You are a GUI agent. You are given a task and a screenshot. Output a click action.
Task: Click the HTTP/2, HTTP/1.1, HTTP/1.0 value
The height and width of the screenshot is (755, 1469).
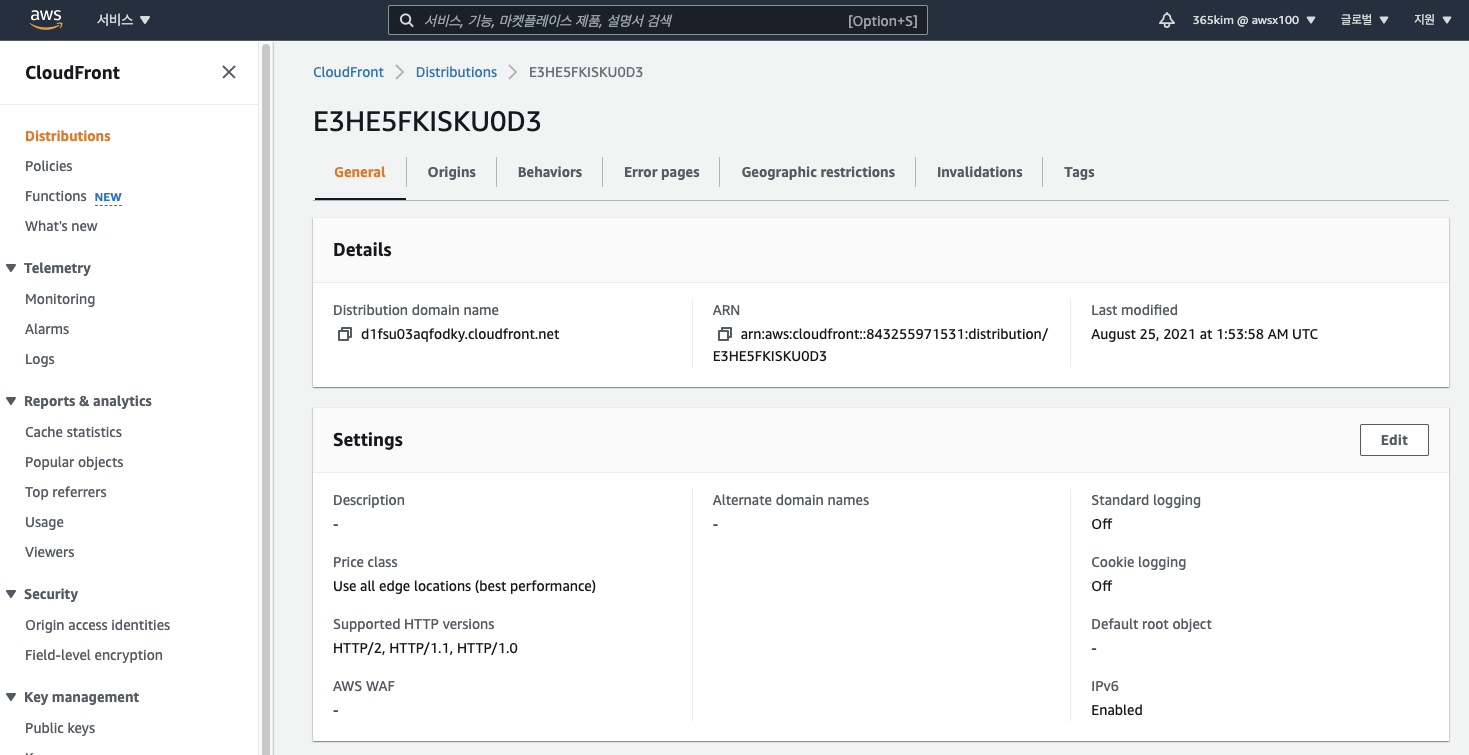[425, 648]
